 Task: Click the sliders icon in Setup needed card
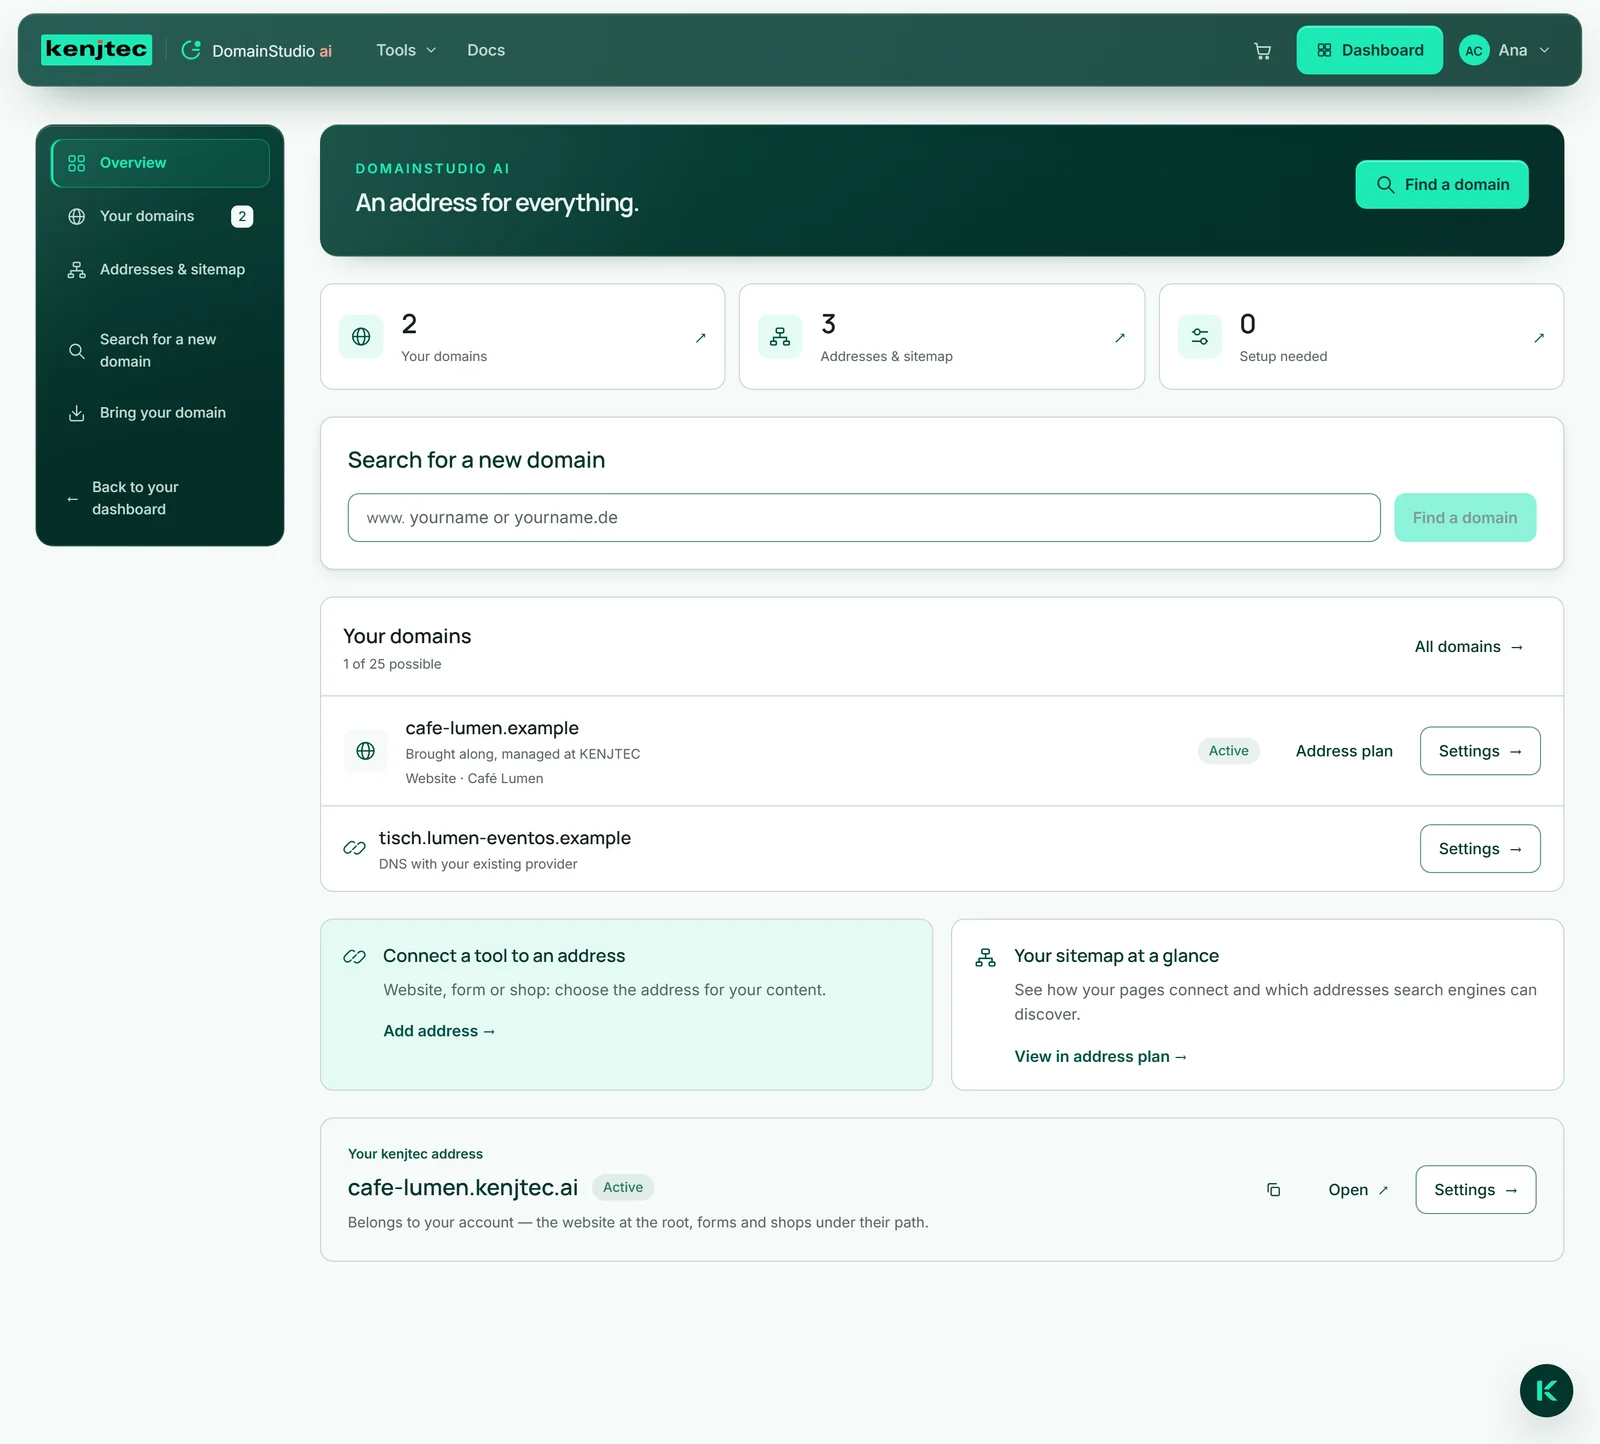coord(1200,337)
